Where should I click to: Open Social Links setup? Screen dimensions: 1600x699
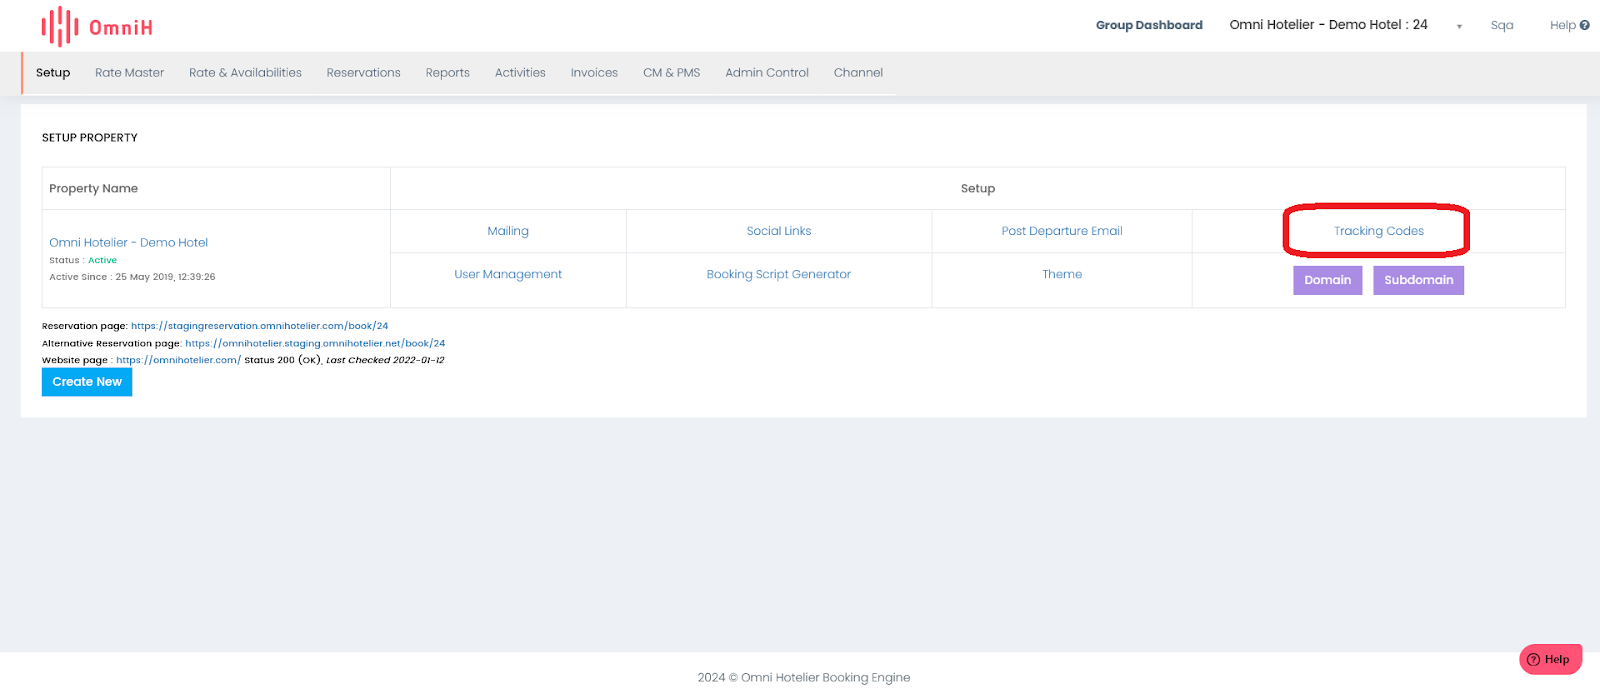(x=779, y=231)
